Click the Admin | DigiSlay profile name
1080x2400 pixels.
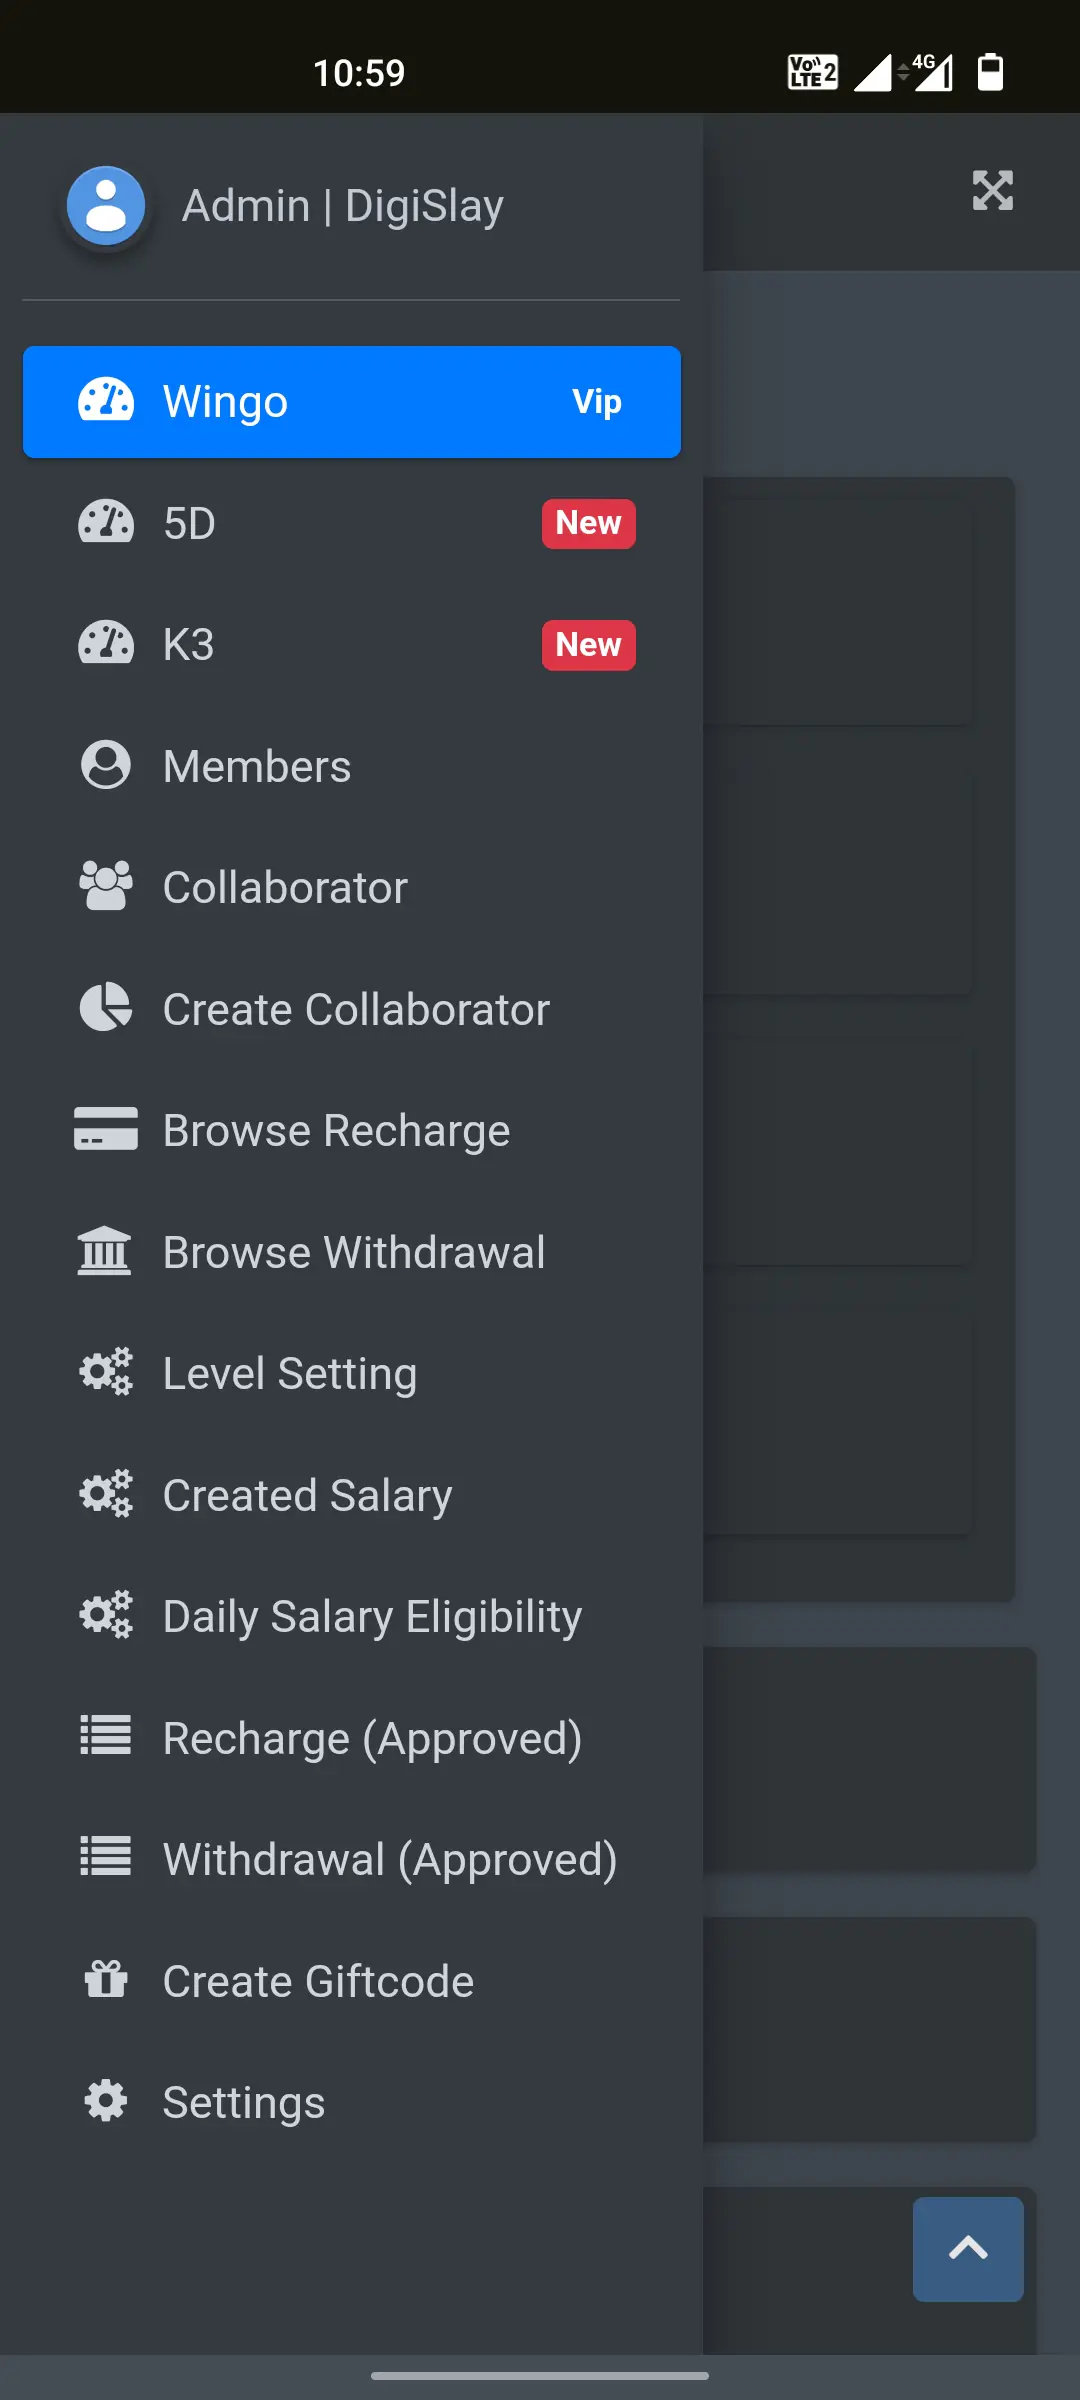pyautogui.click(x=343, y=206)
